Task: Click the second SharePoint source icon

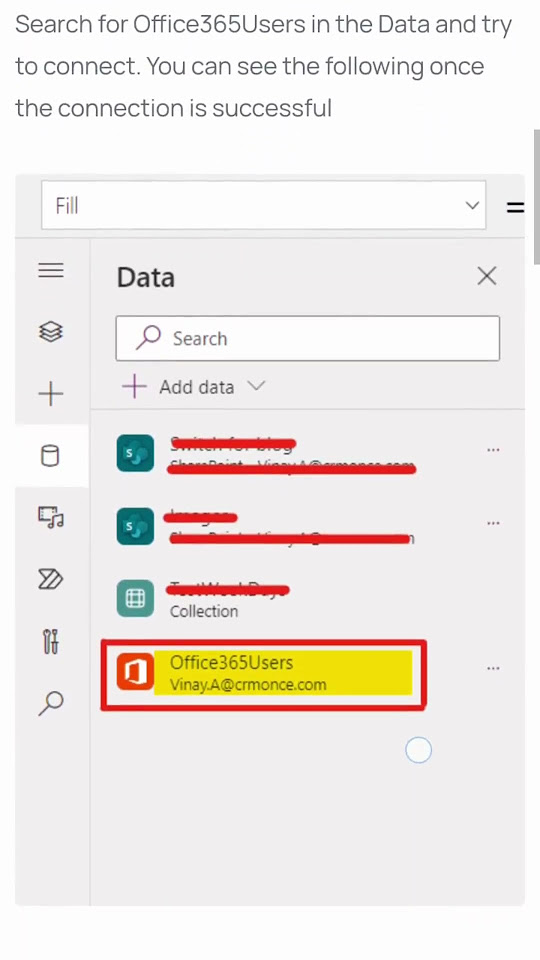Action: tap(135, 526)
